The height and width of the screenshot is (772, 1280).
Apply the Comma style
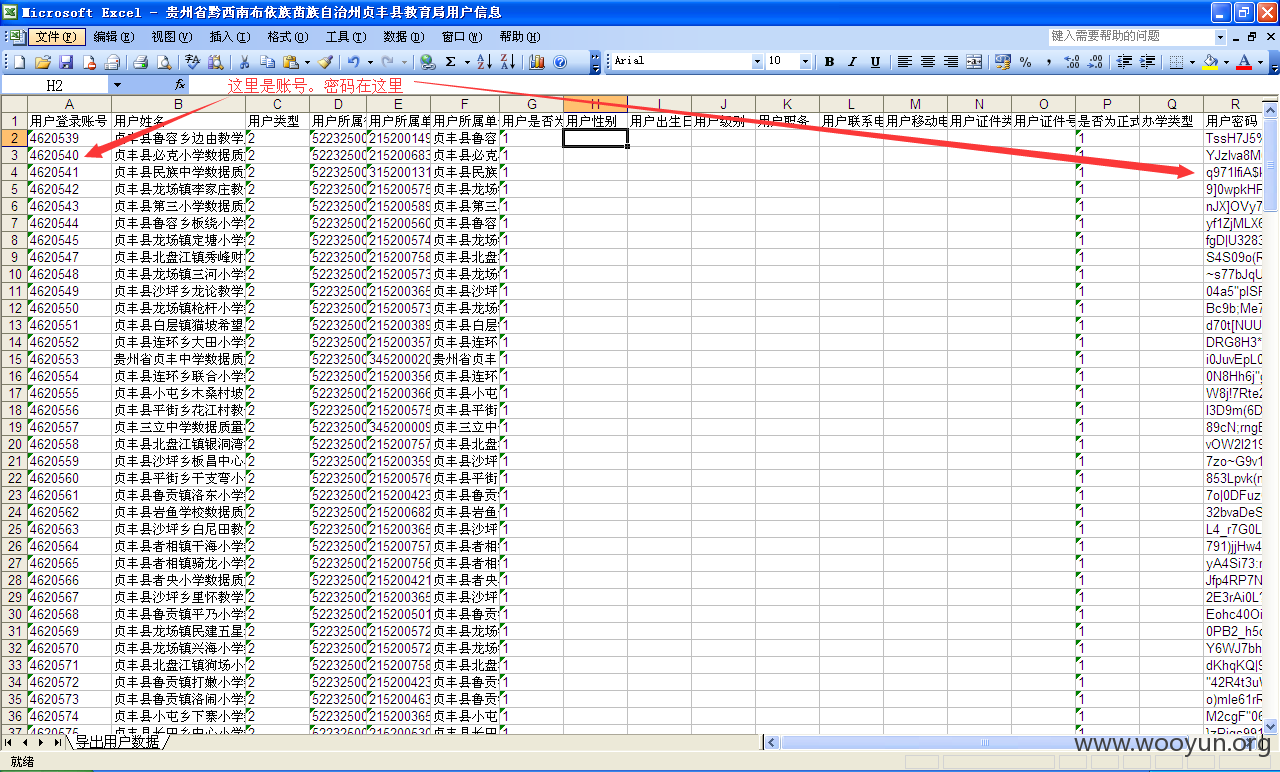click(x=1048, y=62)
